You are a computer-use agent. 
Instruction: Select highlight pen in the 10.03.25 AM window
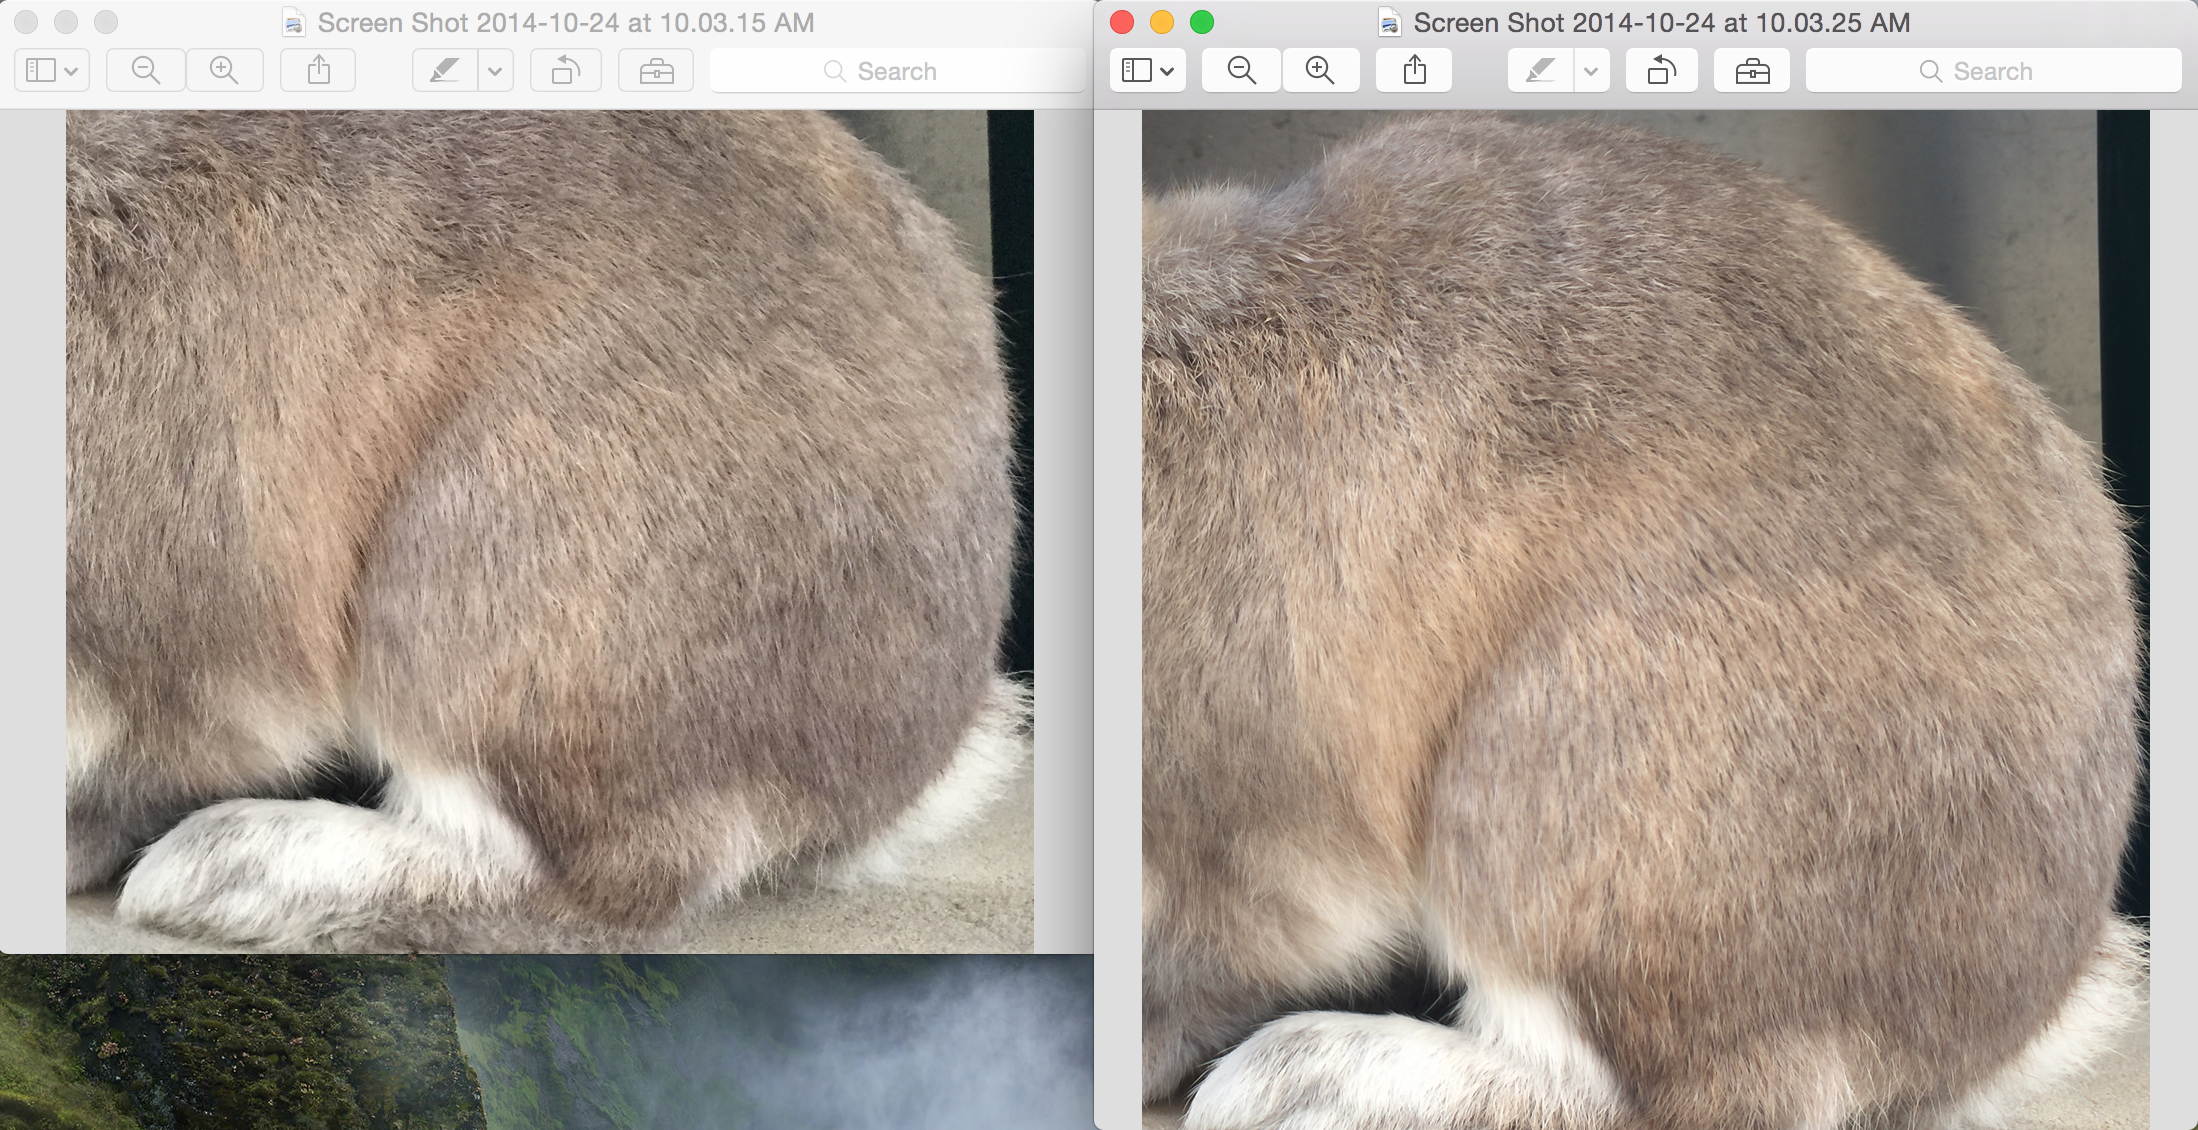[x=1540, y=71]
